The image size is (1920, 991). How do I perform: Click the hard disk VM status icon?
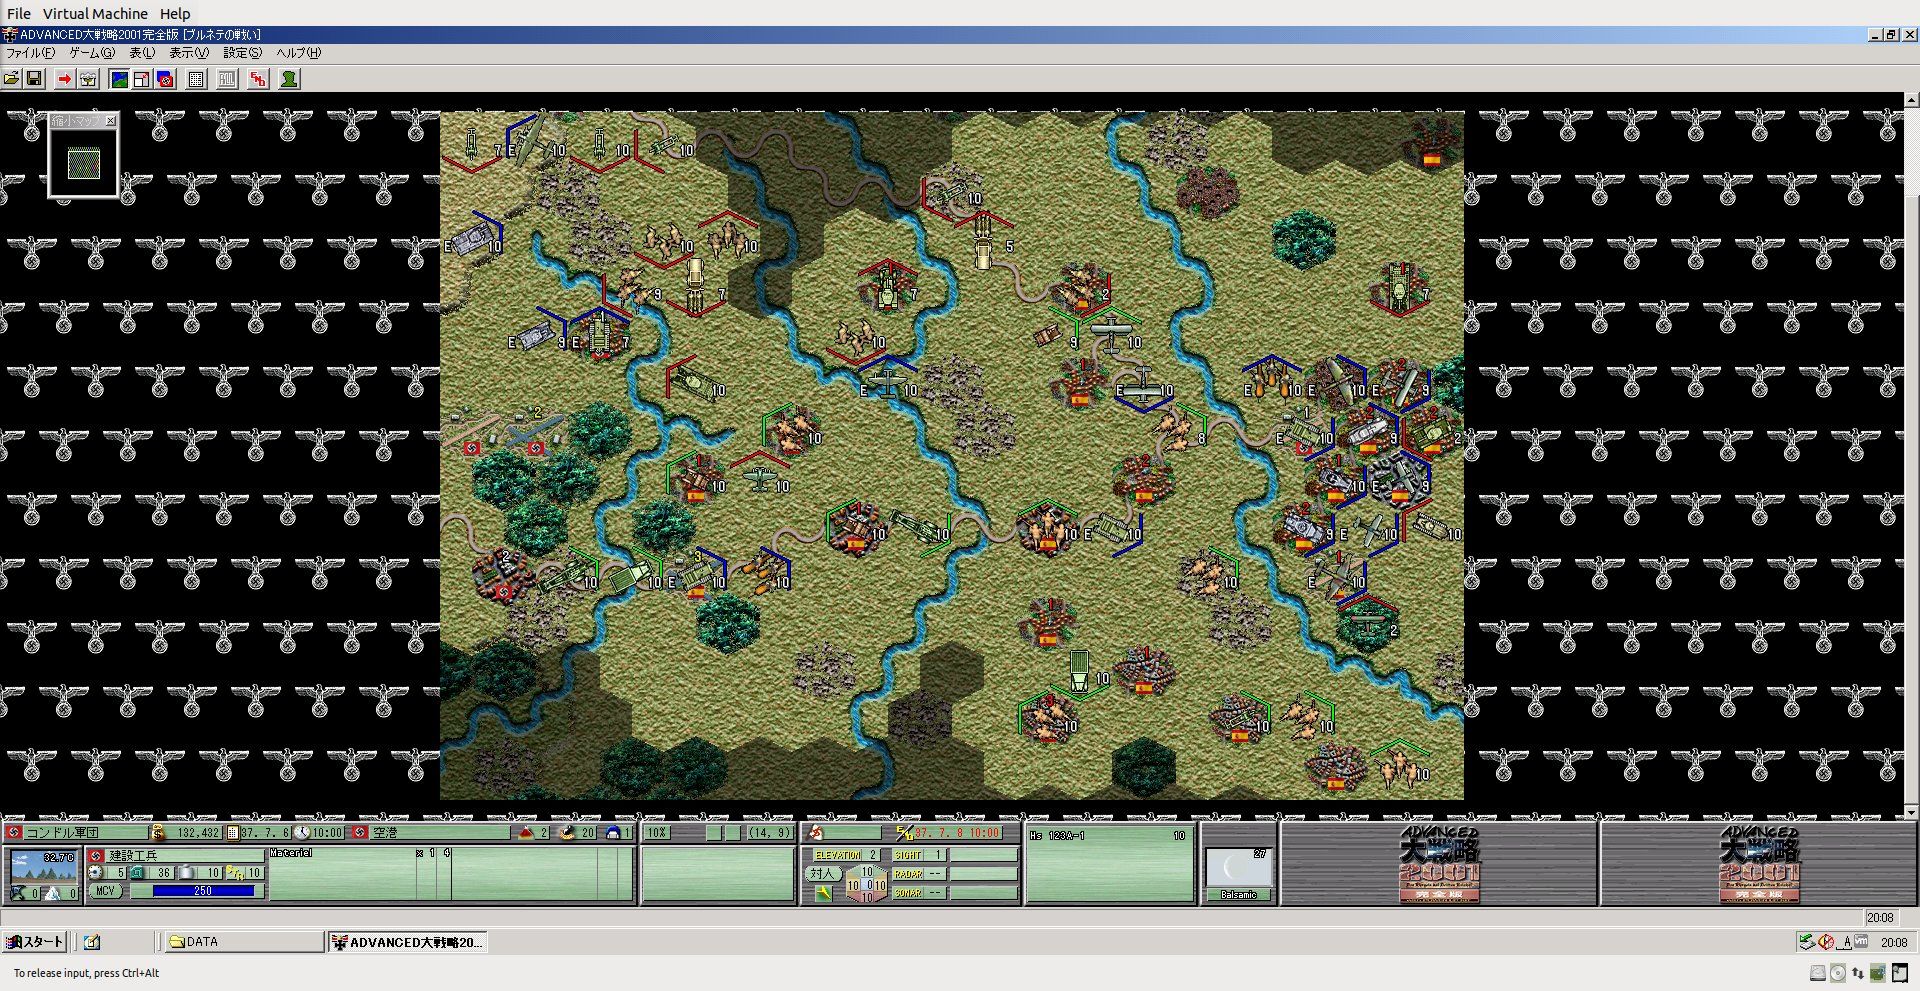point(1818,973)
